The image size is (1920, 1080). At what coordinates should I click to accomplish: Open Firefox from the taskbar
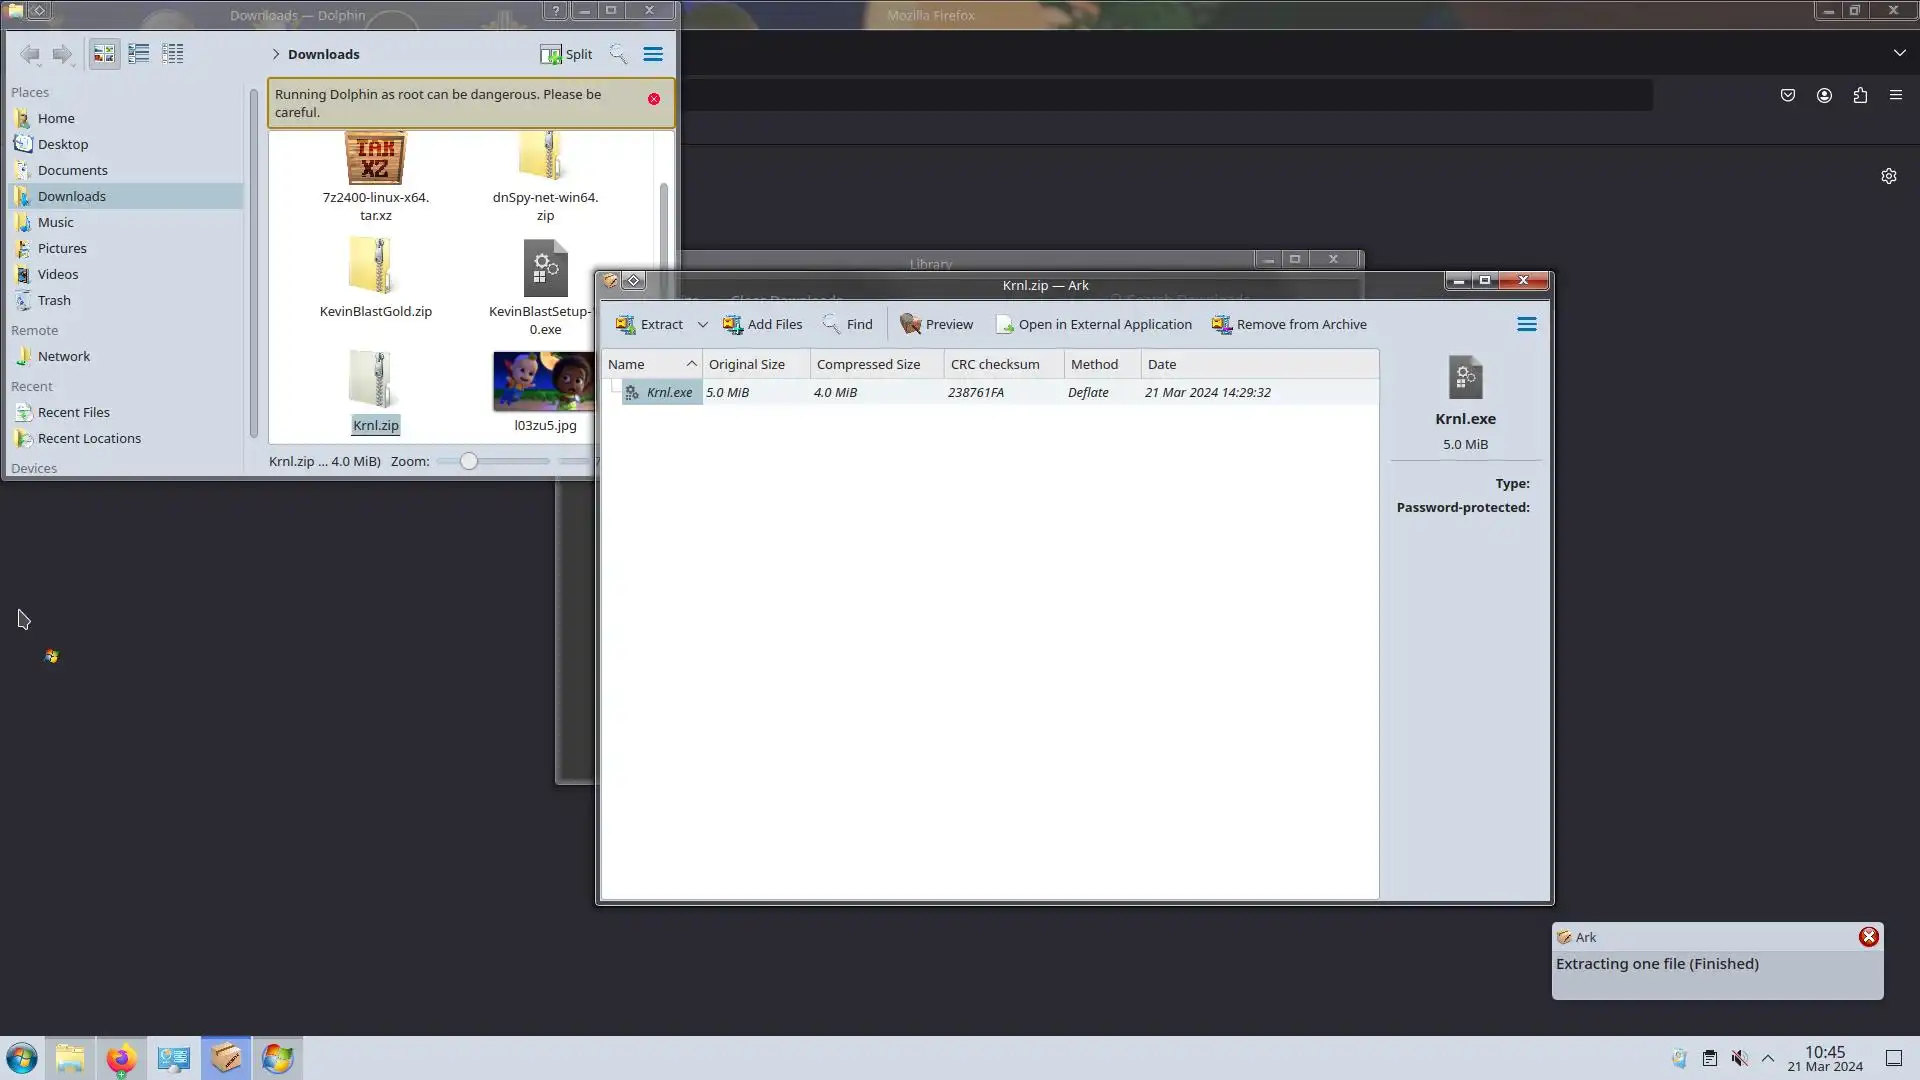coord(121,1058)
